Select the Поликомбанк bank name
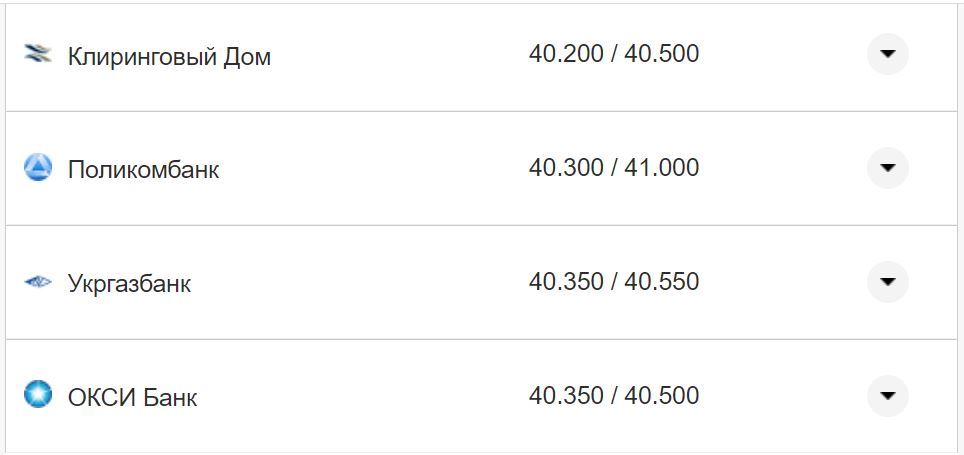Image resolution: width=964 pixels, height=455 pixels. (143, 170)
